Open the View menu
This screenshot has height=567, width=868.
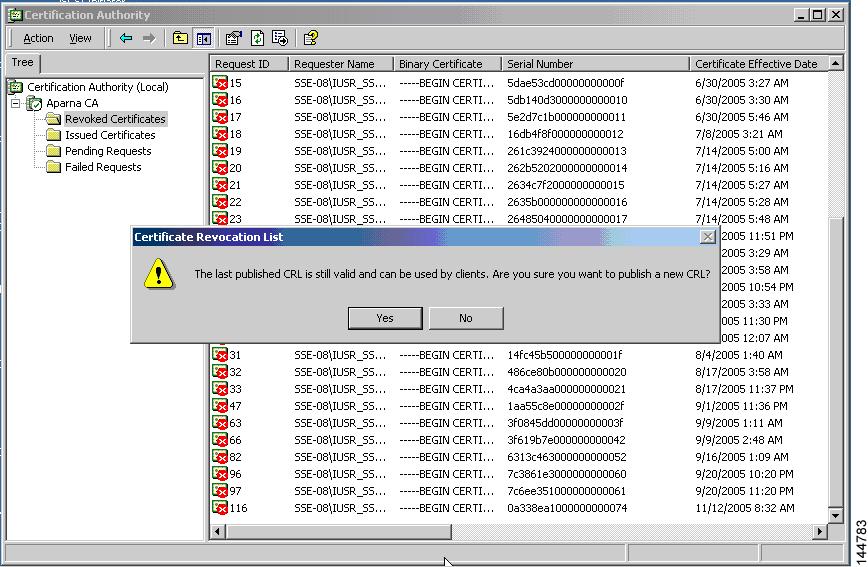[x=80, y=38]
